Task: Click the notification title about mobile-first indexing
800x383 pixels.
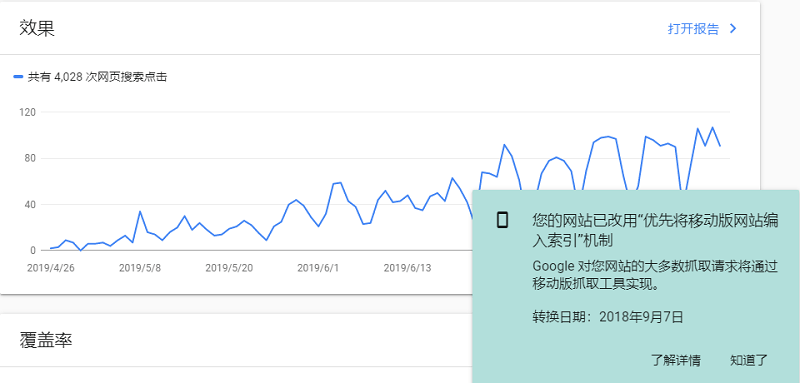Action: [x=656, y=230]
